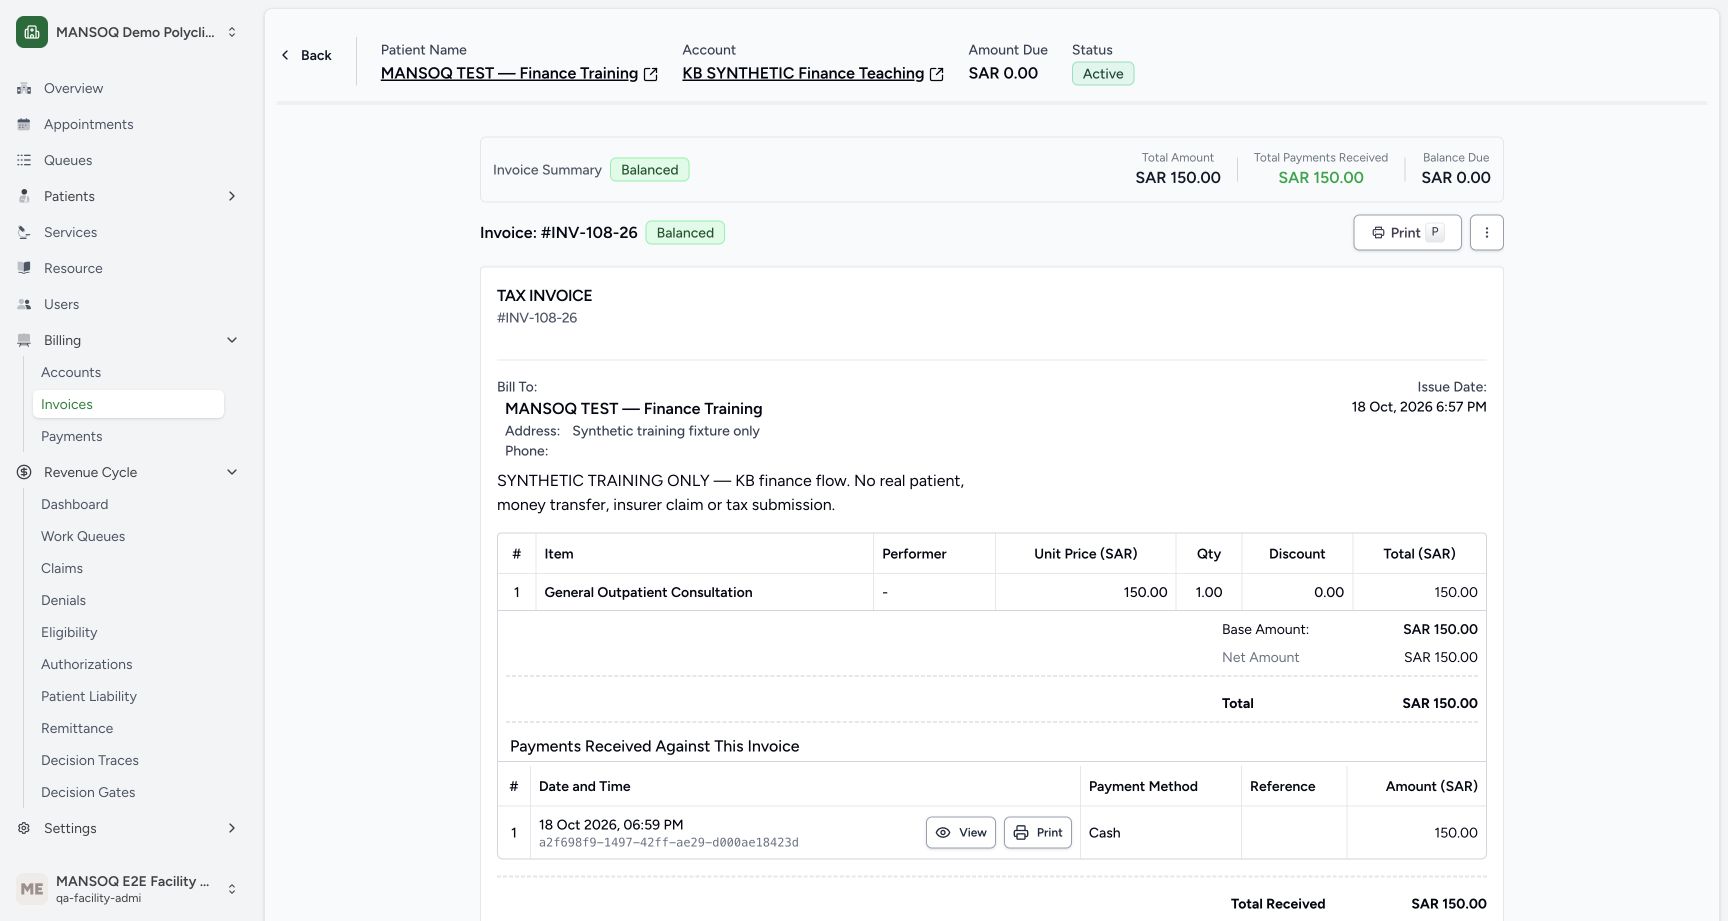Viewport: 1728px width, 921px height.
Task: Open the user account switcher chevron
Action: point(232,889)
